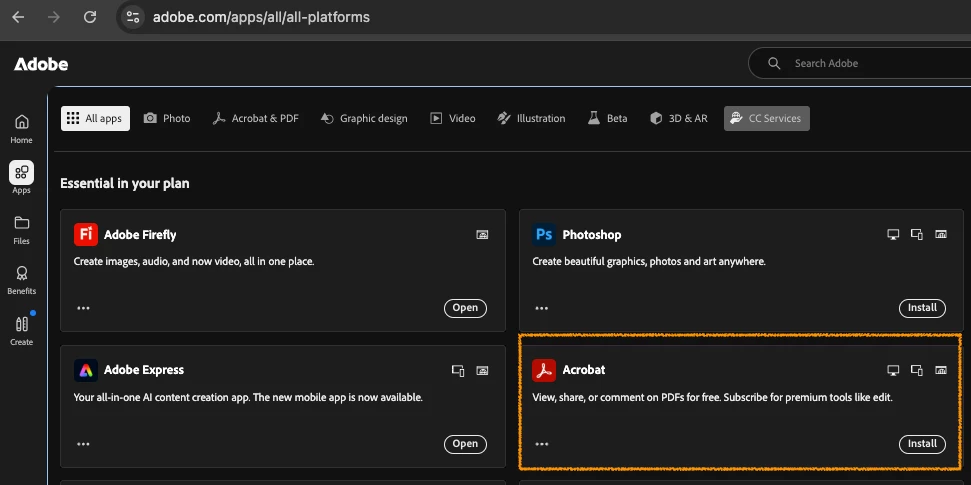The image size is (971, 485).
Task: Click the web platform icon on Acrobat card
Action: tap(941, 370)
